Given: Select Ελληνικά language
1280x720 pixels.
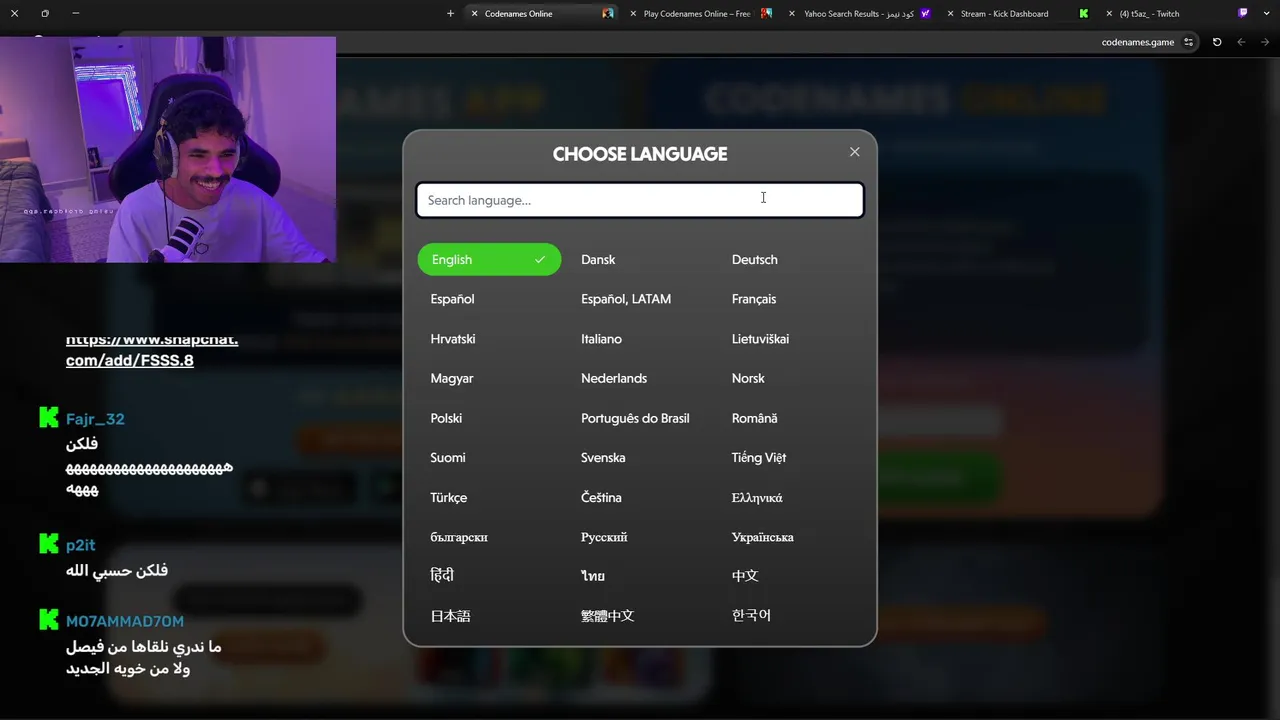Looking at the screenshot, I should tap(757, 497).
